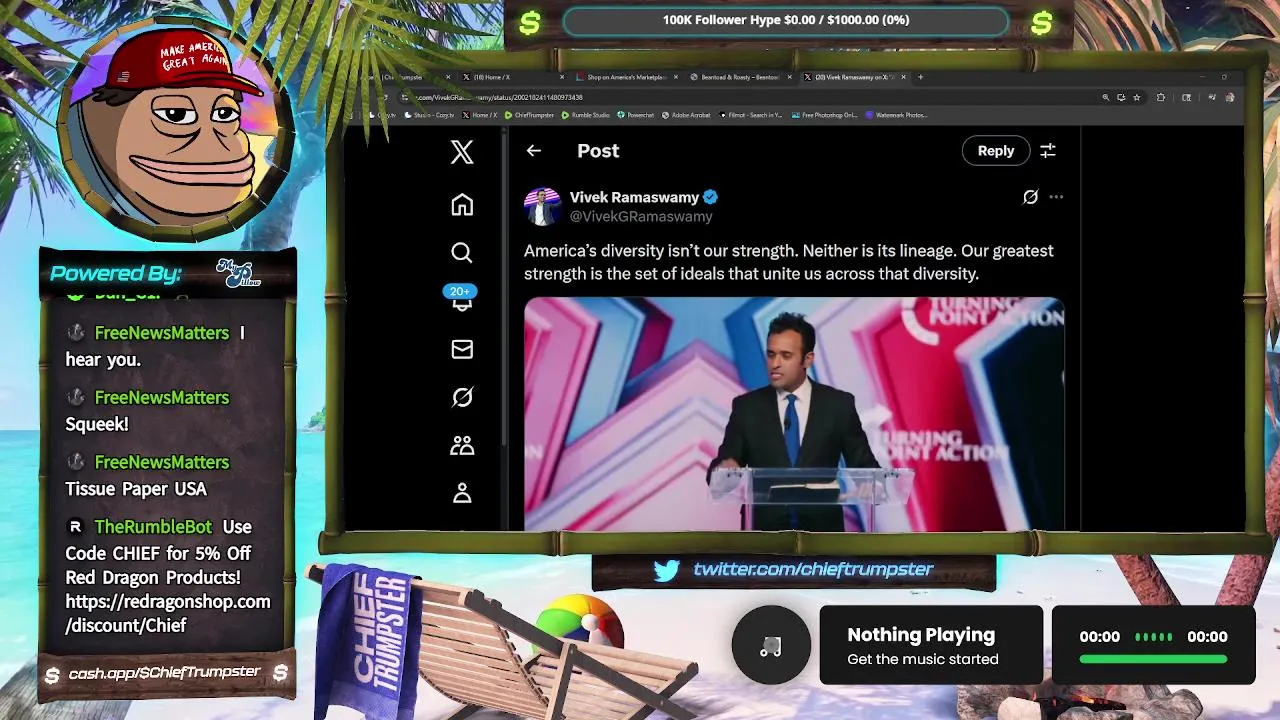This screenshot has height=720, width=1280.
Task: Click the Vivek Ramaswamy display name
Action: tap(634, 197)
